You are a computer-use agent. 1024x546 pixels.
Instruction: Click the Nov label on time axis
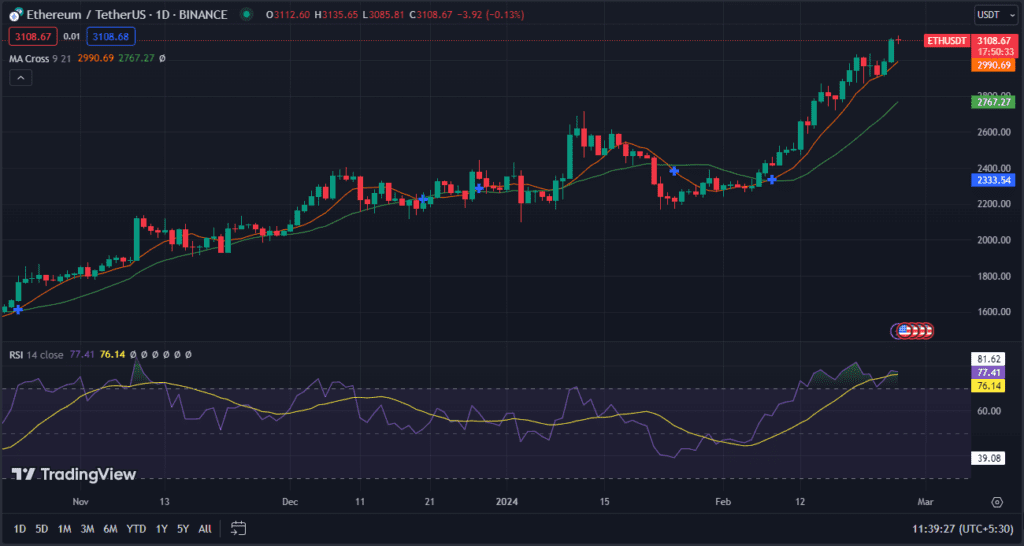(80, 502)
